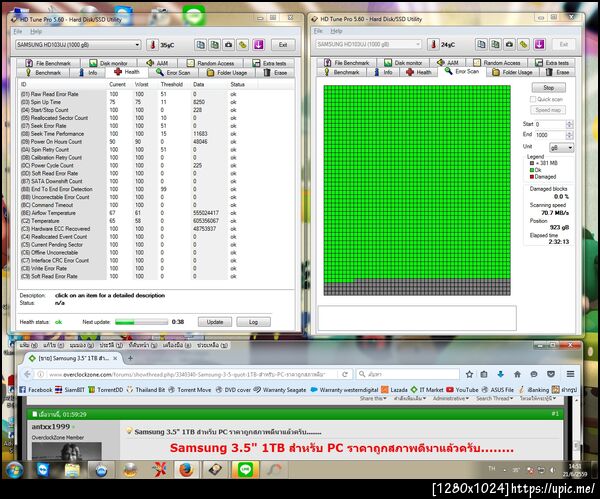
Task: Switch to Error Scan tab in left HD Tune
Action: pos(173,72)
